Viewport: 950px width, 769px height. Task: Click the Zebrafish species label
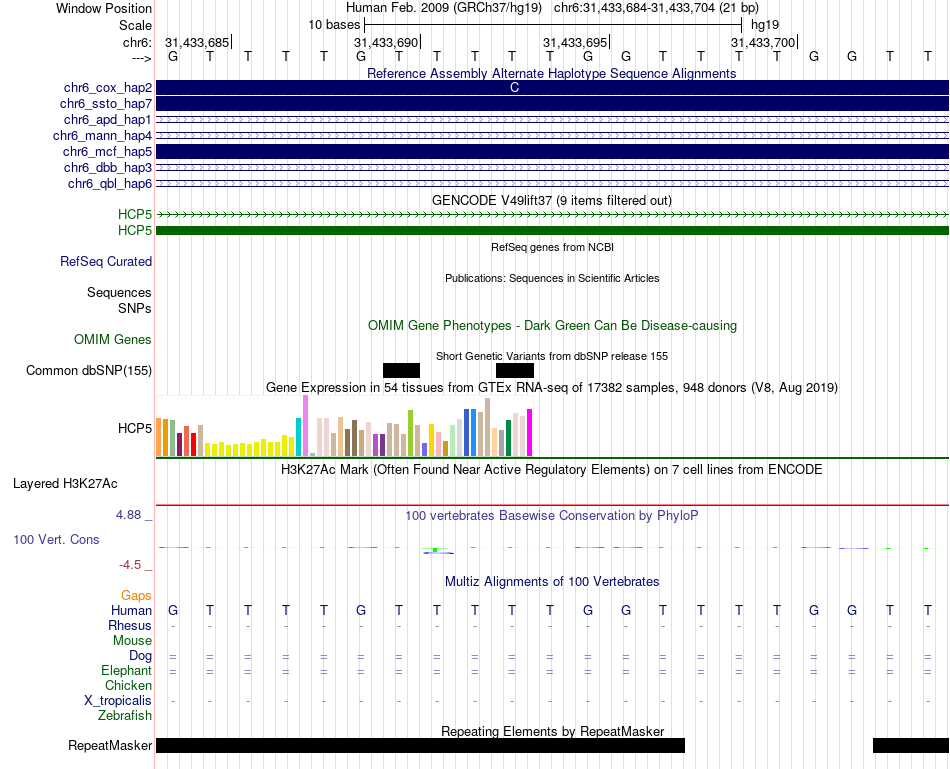(x=125, y=715)
